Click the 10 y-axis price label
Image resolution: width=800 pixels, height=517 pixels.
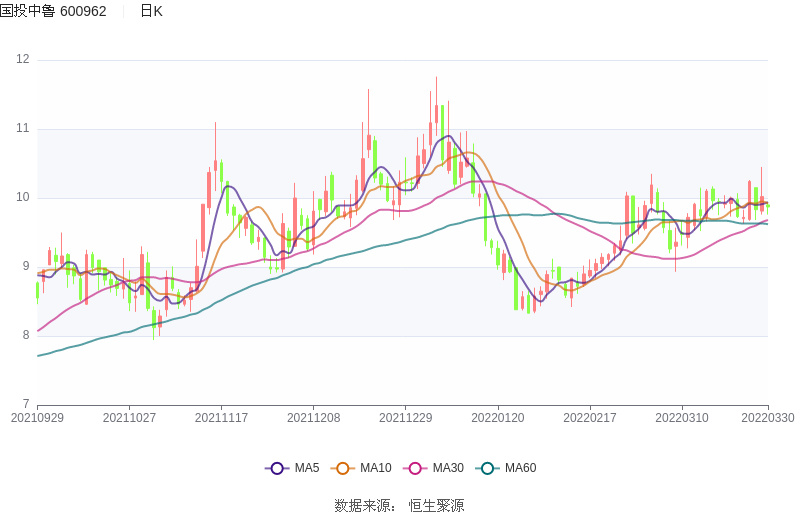[22, 198]
